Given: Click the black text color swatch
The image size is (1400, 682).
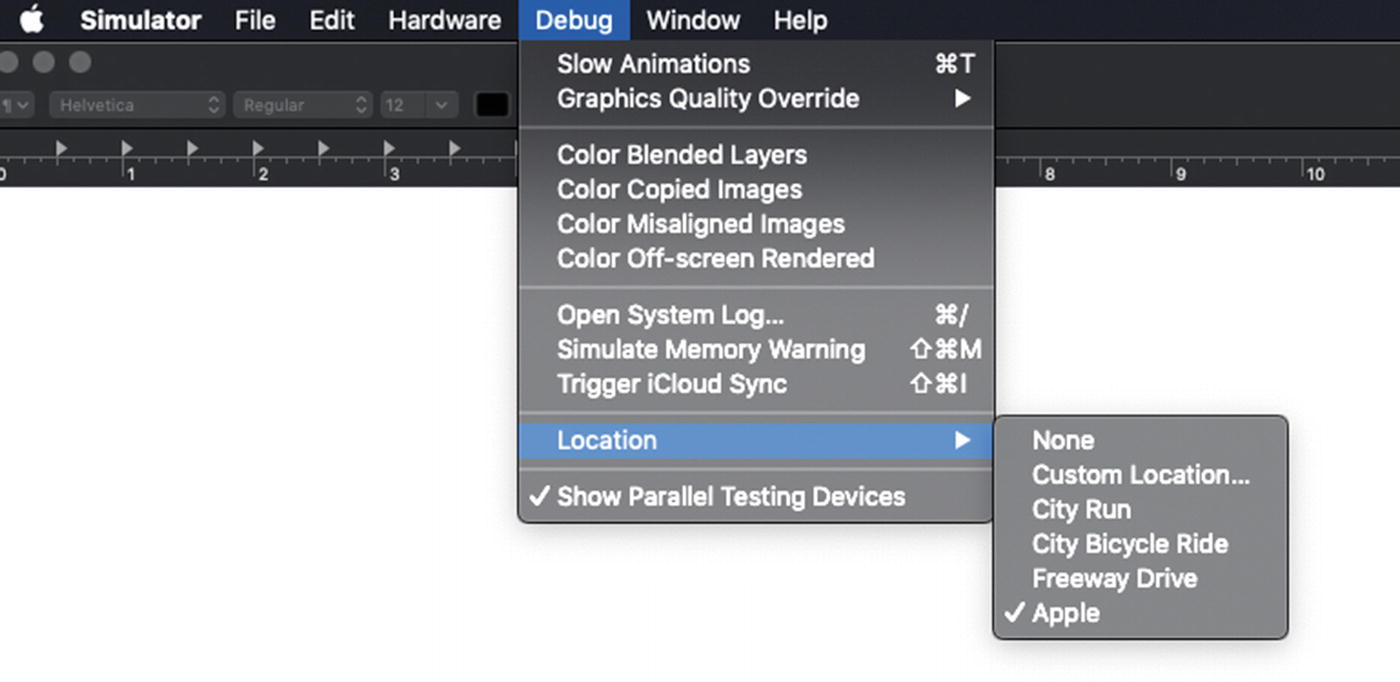Looking at the screenshot, I should tap(492, 104).
